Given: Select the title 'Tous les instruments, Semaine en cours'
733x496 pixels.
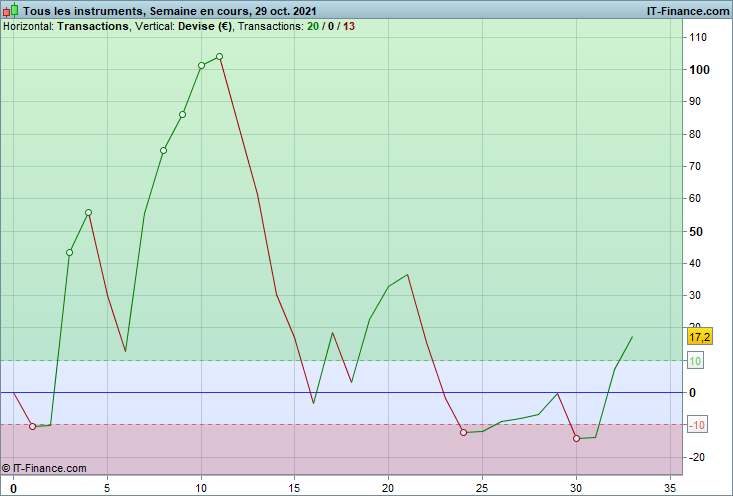Looking at the screenshot, I should point(136,11).
